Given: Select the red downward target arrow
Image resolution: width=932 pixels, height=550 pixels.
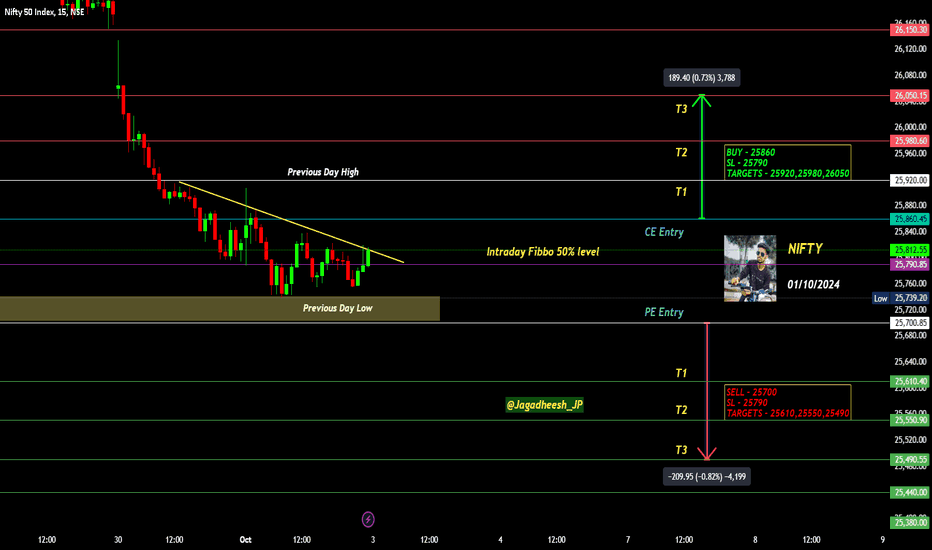Looking at the screenshot, I should (x=707, y=392).
